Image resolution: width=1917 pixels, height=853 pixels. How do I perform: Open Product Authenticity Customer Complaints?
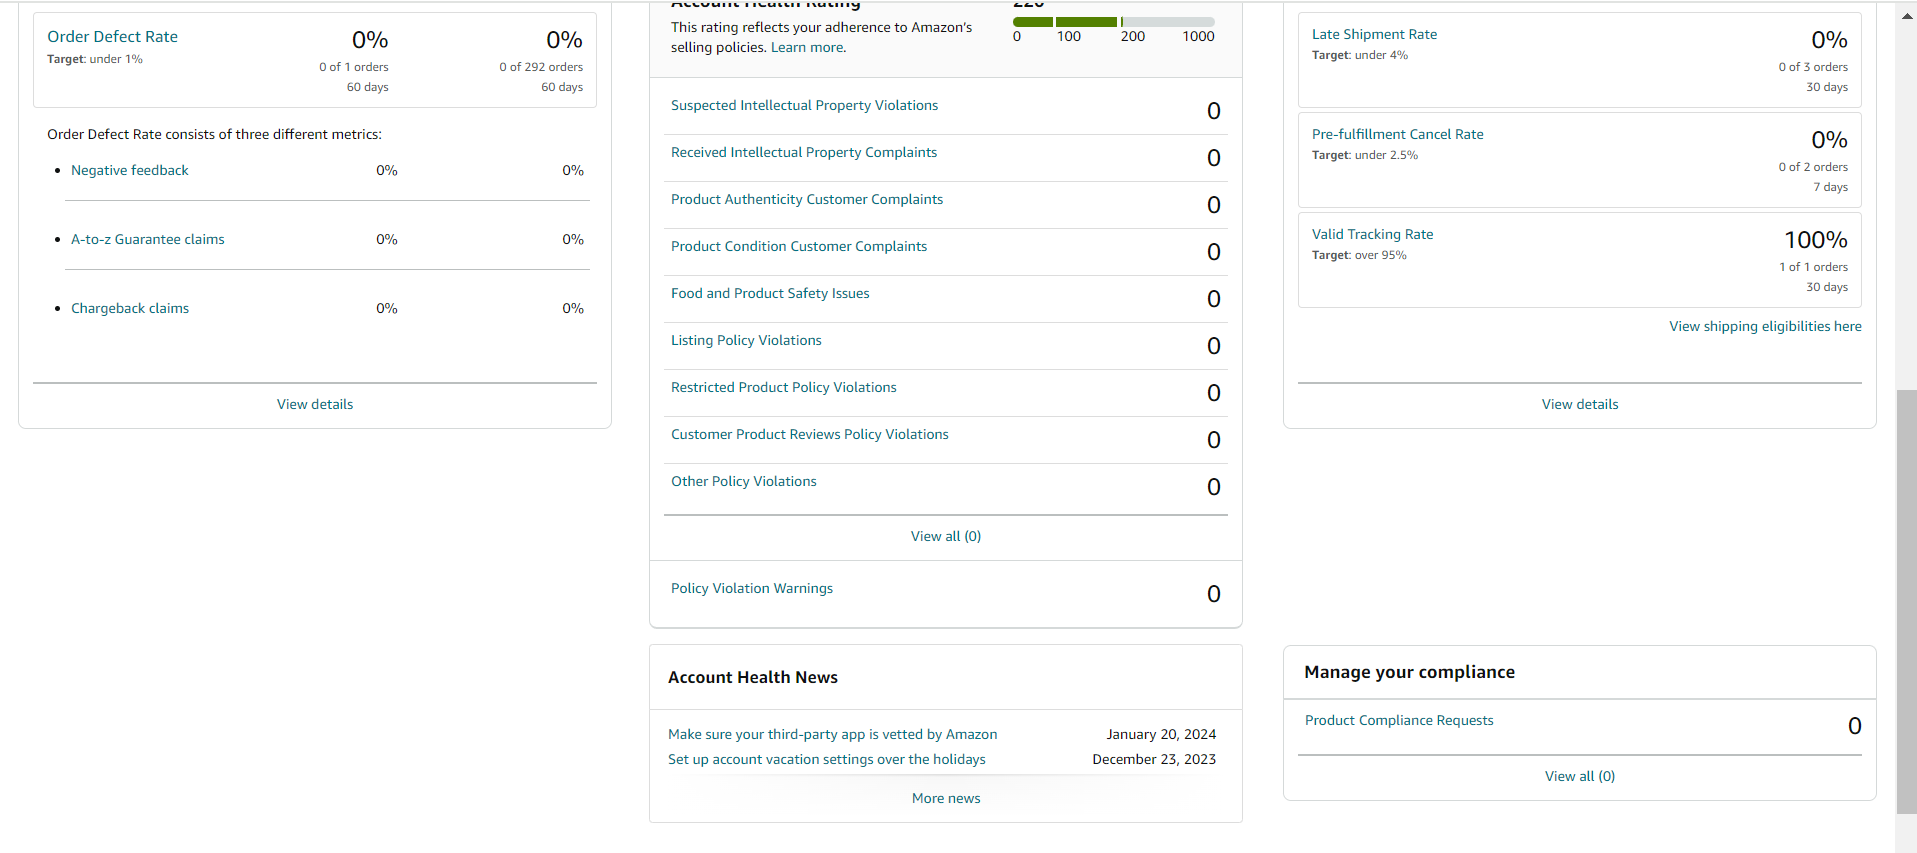807,199
